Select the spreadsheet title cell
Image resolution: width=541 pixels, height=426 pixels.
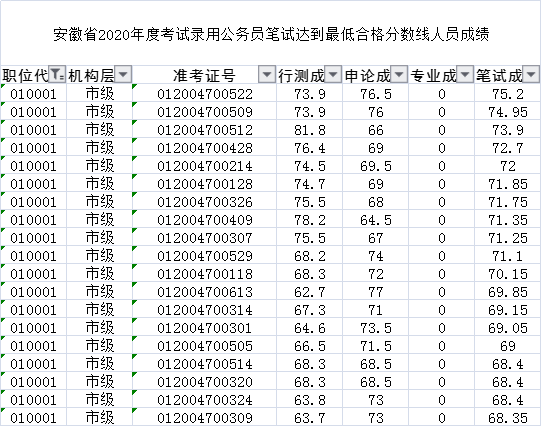tap(270, 34)
